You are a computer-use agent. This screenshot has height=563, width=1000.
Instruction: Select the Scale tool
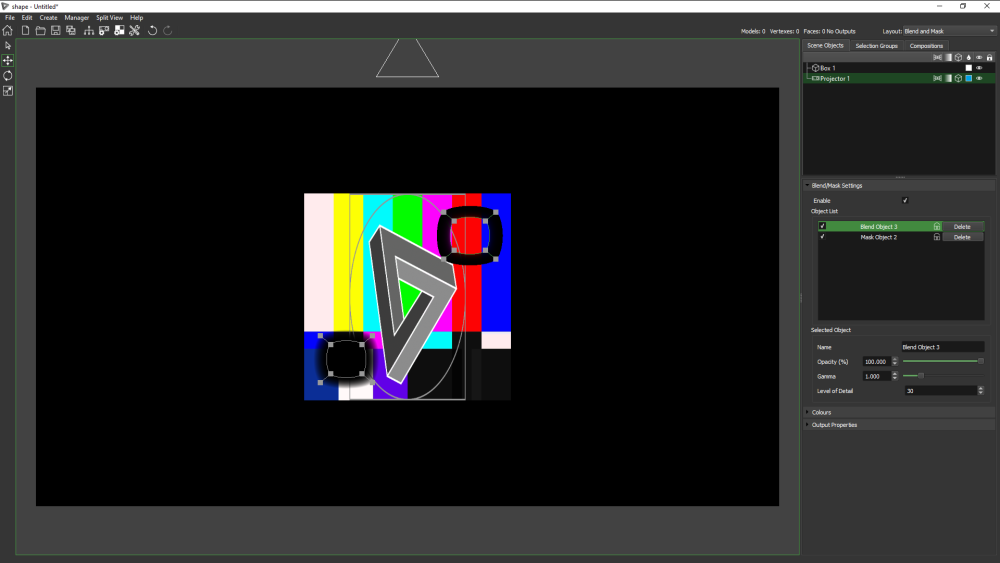click(8, 91)
